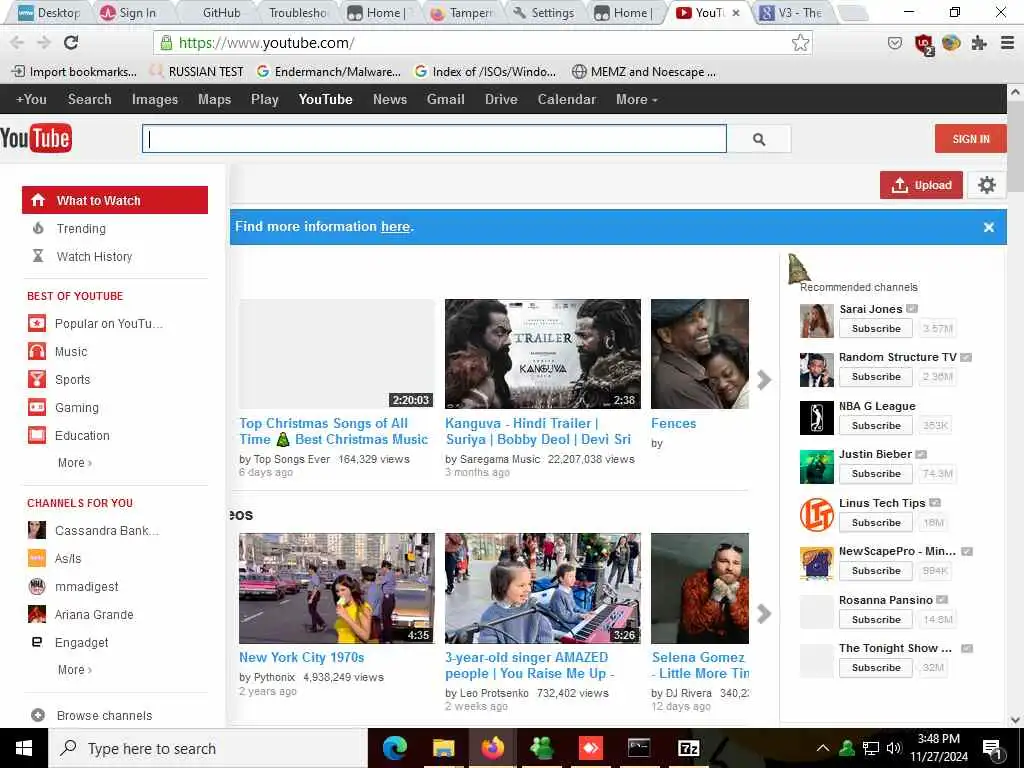The image size is (1024, 768).
Task: Open Images in the Google bar
Action: [155, 99]
